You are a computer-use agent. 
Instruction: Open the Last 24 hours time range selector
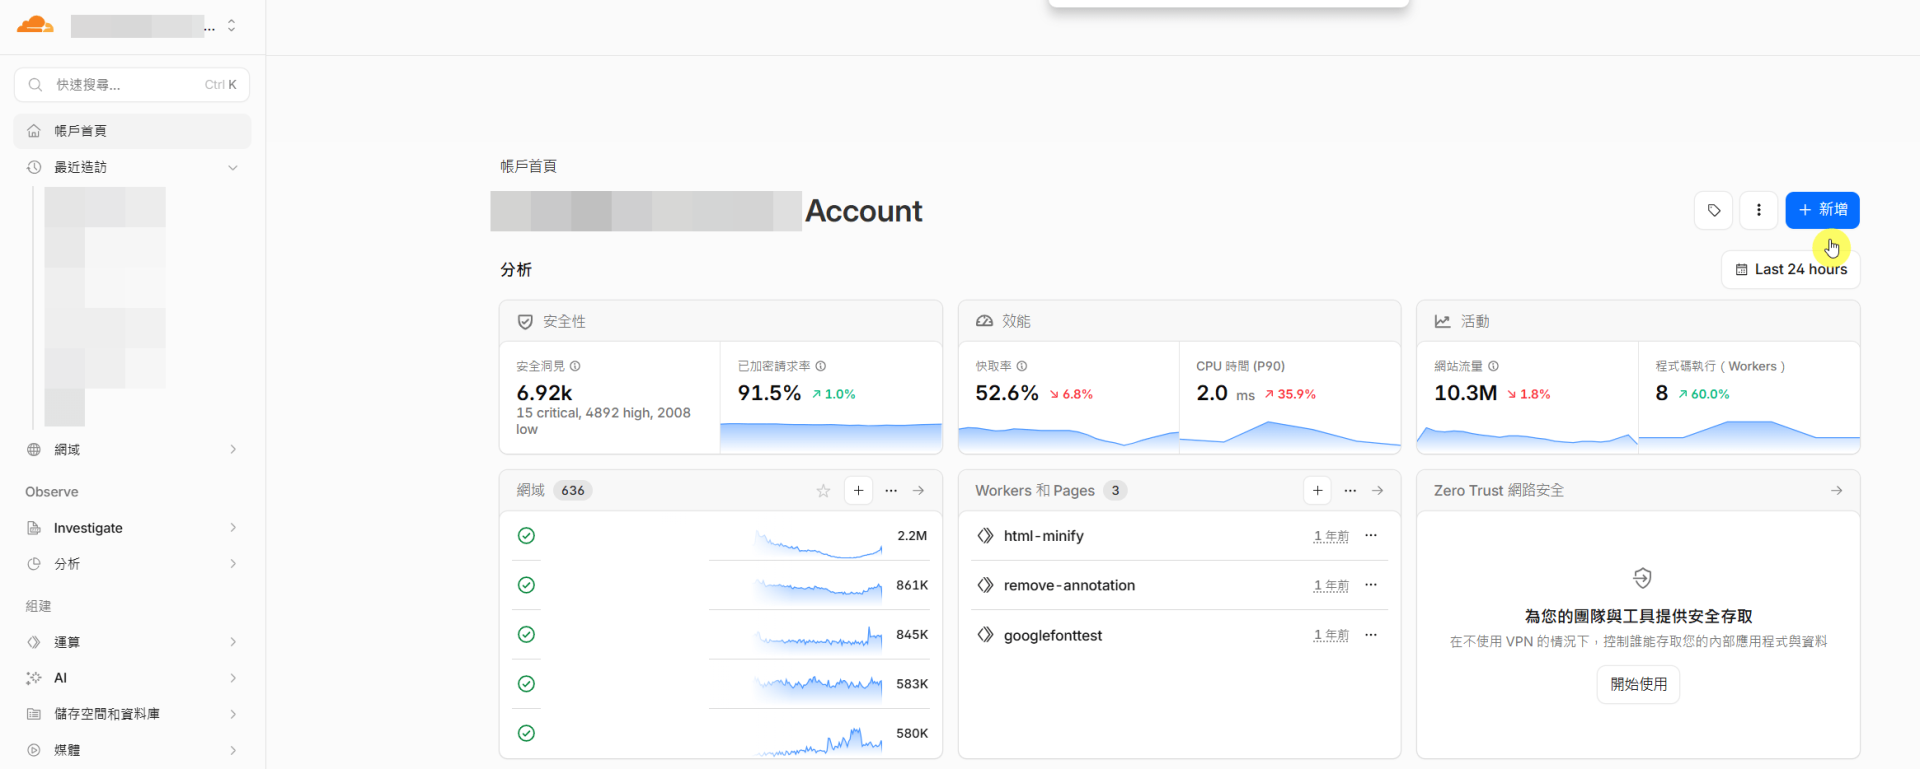tap(1790, 269)
